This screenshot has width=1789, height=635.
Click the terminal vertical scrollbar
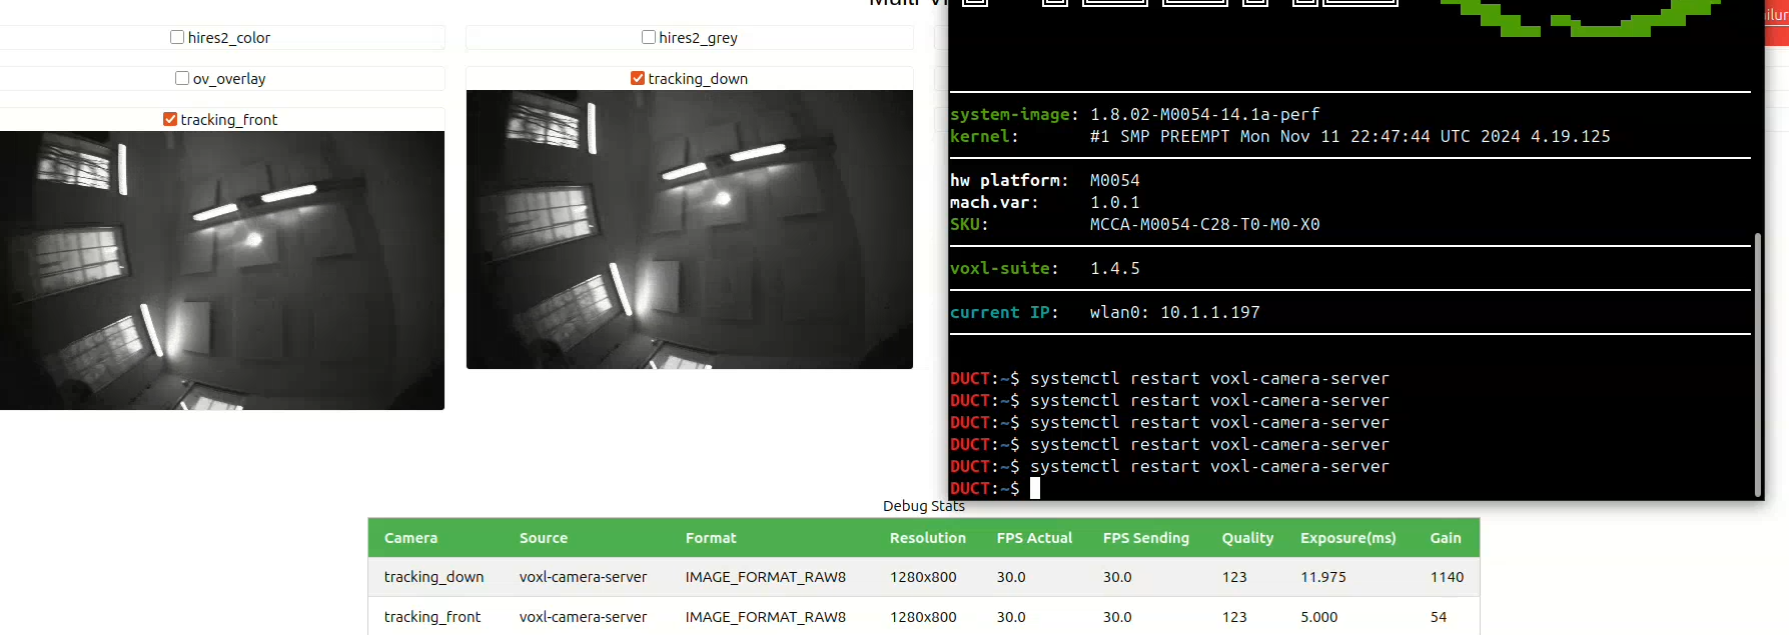[1757, 364]
